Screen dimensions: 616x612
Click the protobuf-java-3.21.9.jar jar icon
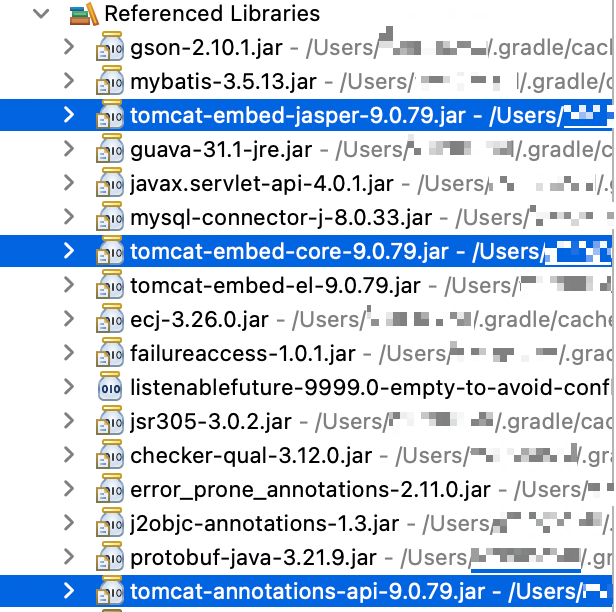[110, 556]
